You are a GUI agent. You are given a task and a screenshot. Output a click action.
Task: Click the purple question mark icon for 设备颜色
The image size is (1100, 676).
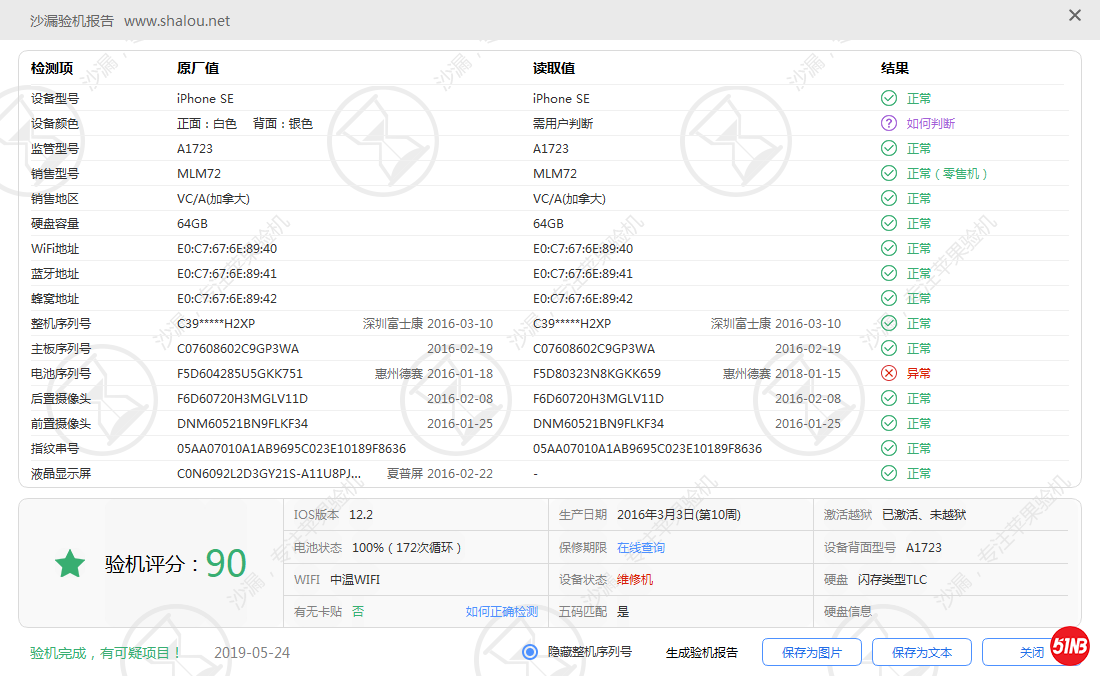coord(888,123)
